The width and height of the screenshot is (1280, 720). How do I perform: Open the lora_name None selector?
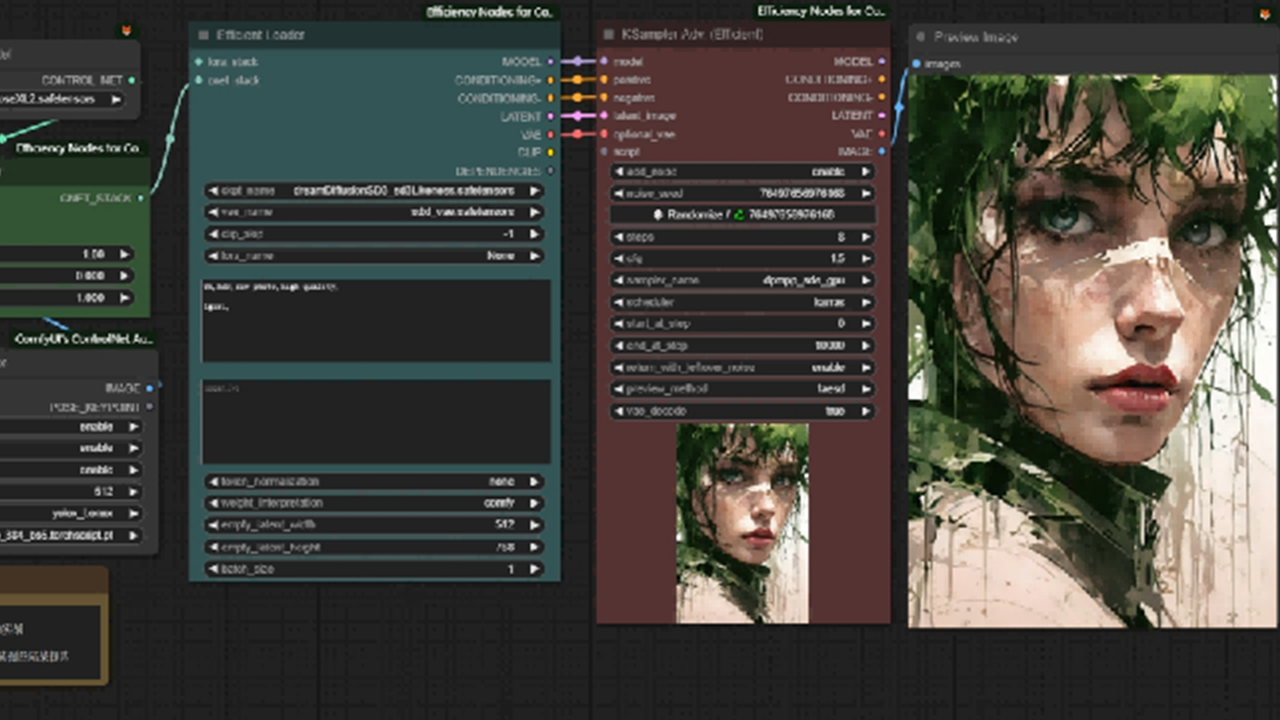(x=374, y=256)
